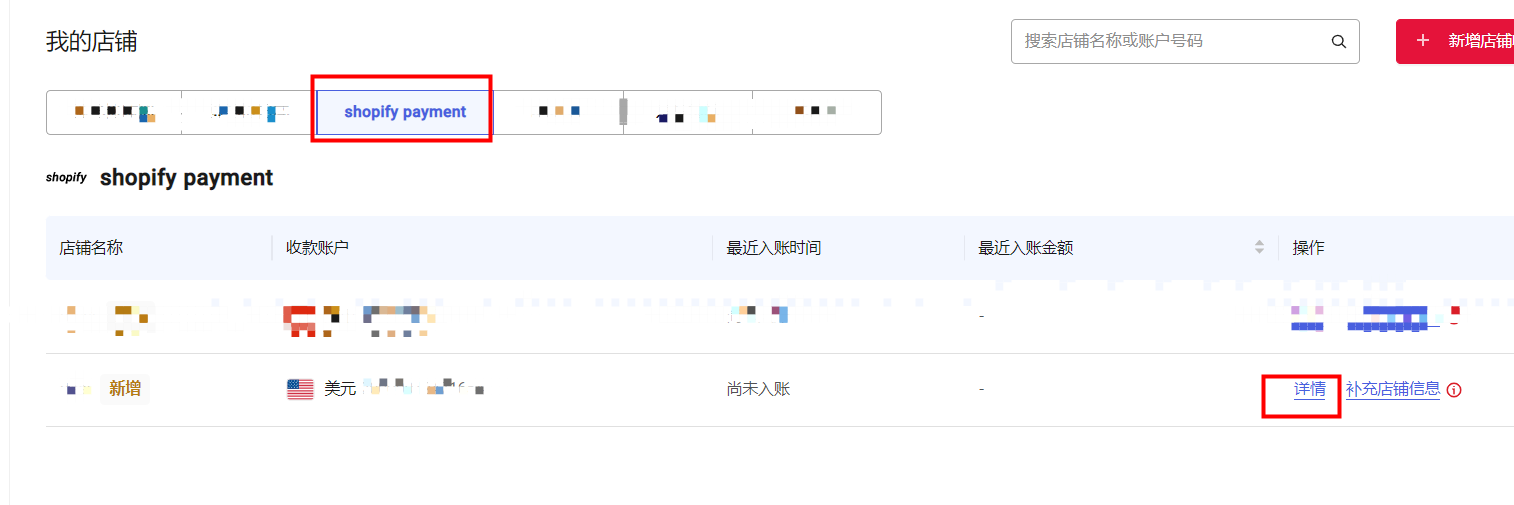The image size is (1514, 505).
Task: Click the US flag icon next to 美元
Action: 300,389
